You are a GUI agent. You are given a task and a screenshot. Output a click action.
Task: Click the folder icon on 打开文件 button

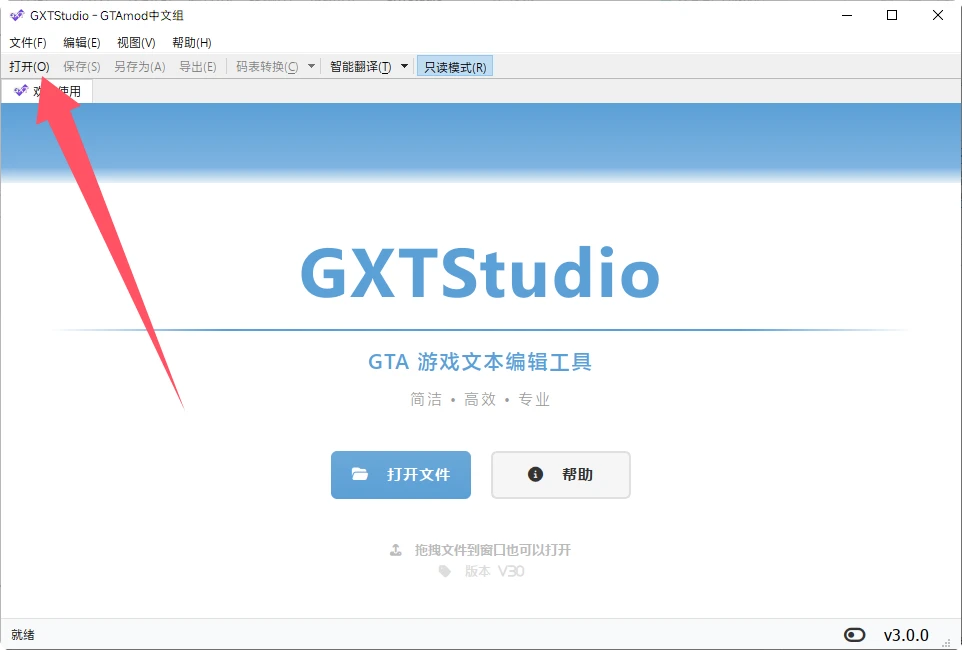click(360, 474)
